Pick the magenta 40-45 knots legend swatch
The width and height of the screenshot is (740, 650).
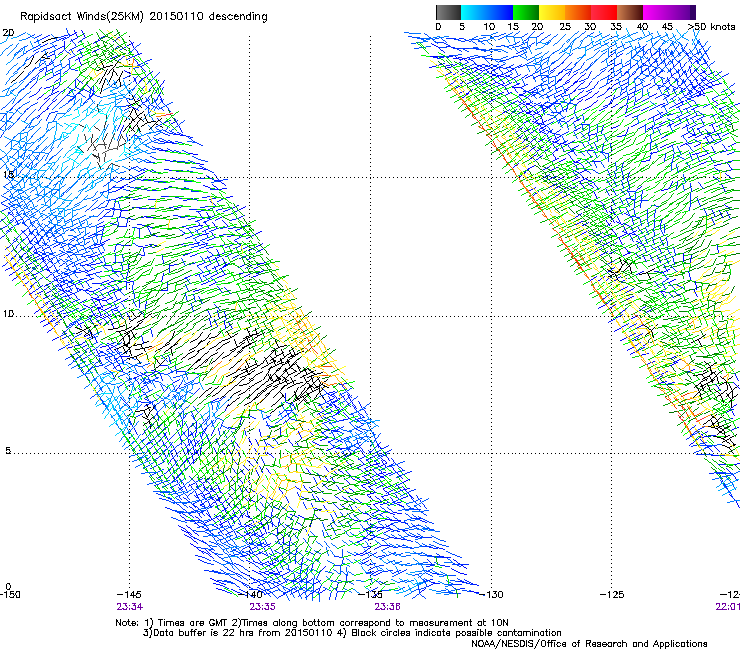click(x=656, y=12)
